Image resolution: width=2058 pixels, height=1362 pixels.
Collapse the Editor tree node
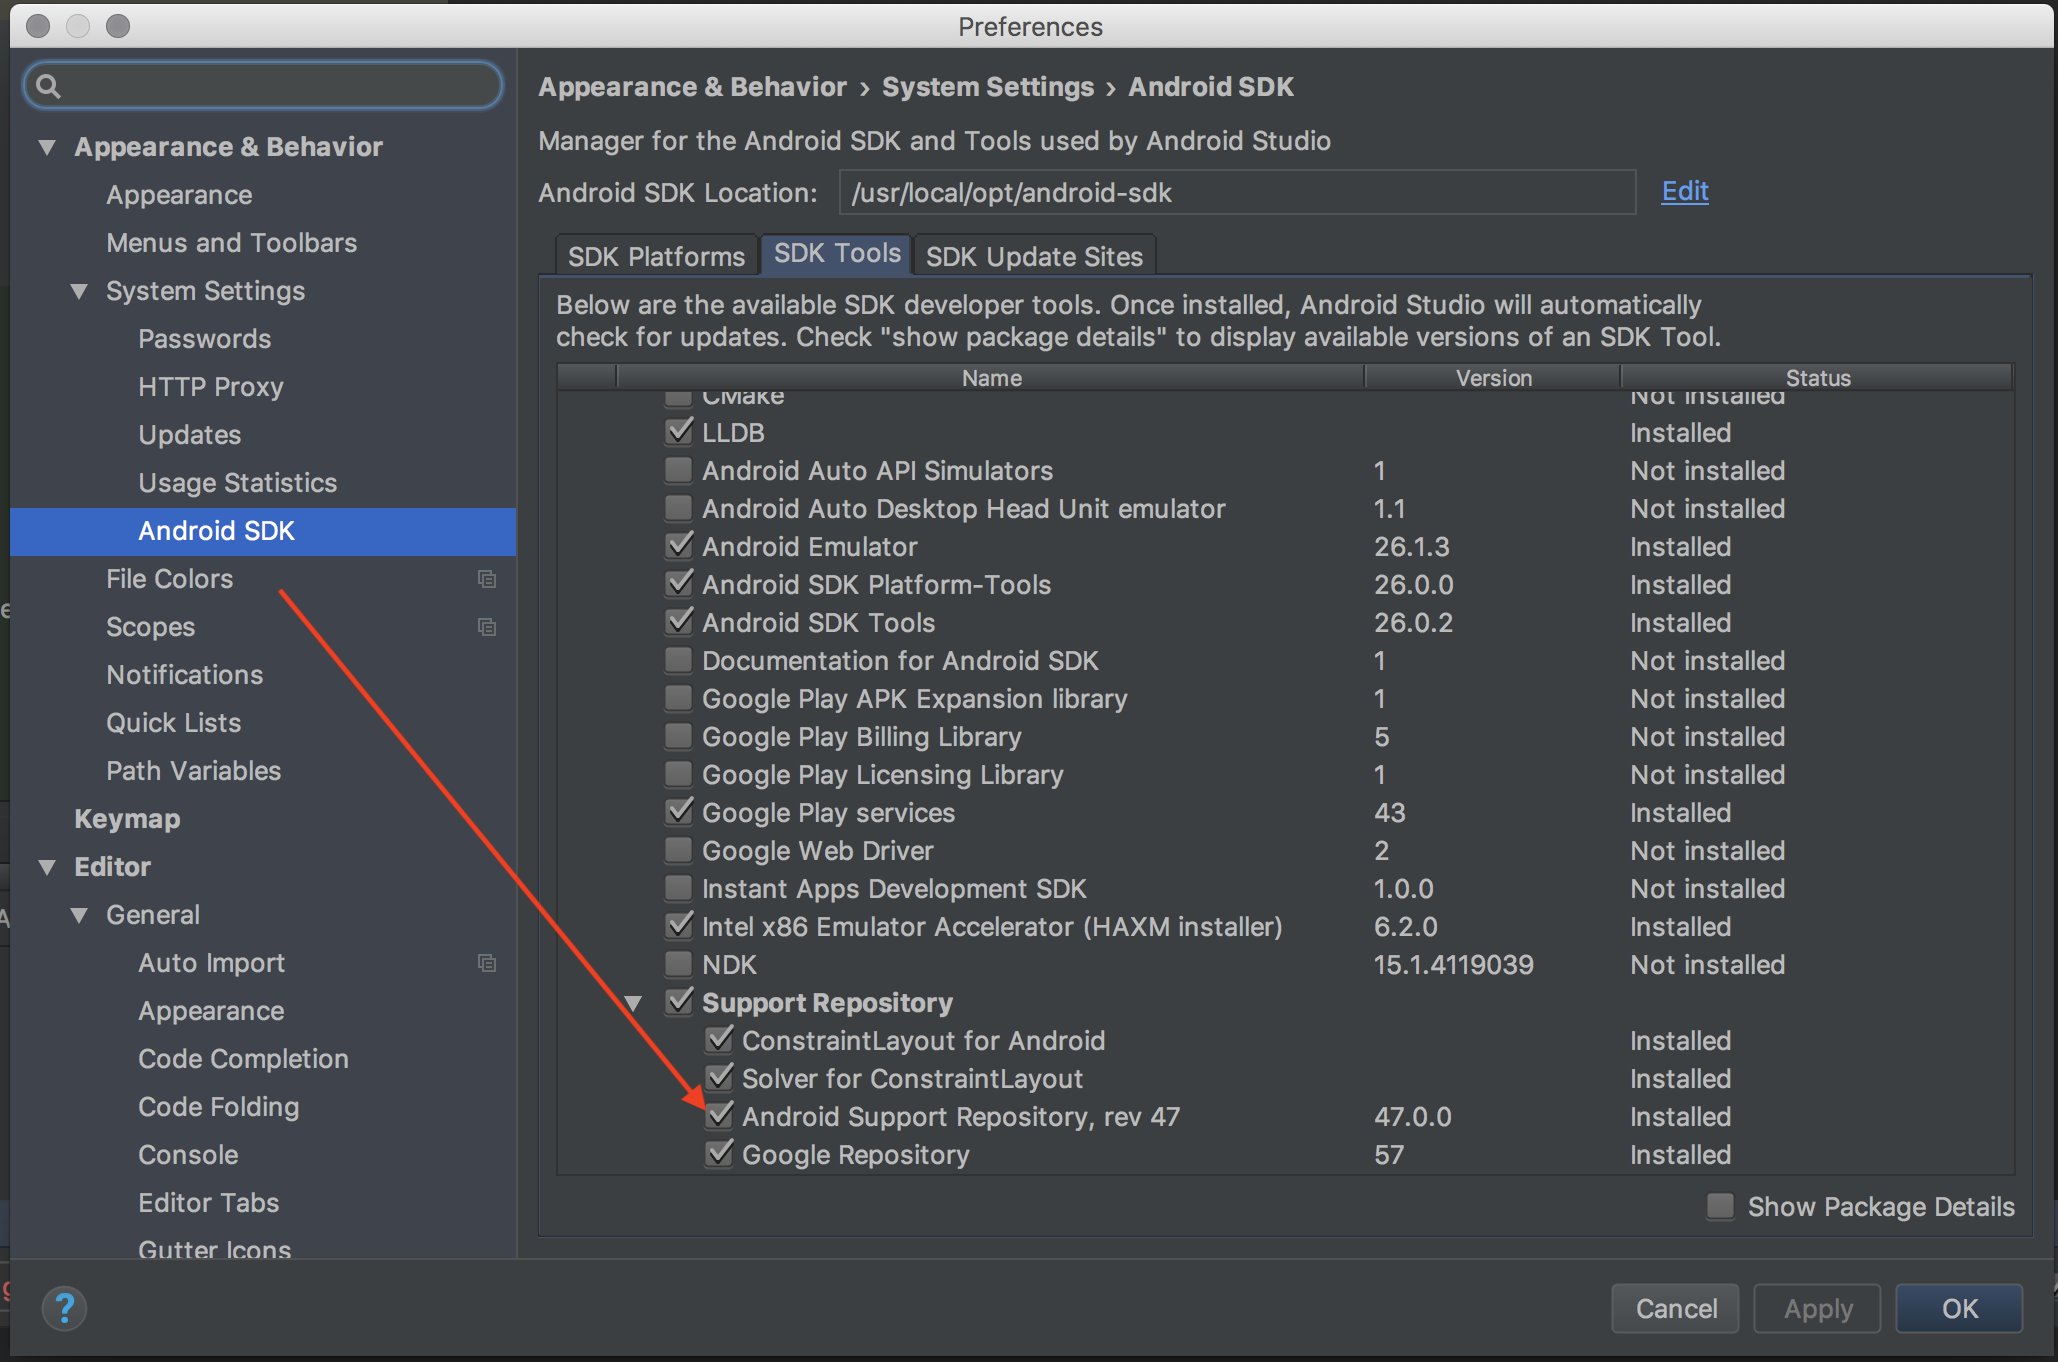coord(47,867)
